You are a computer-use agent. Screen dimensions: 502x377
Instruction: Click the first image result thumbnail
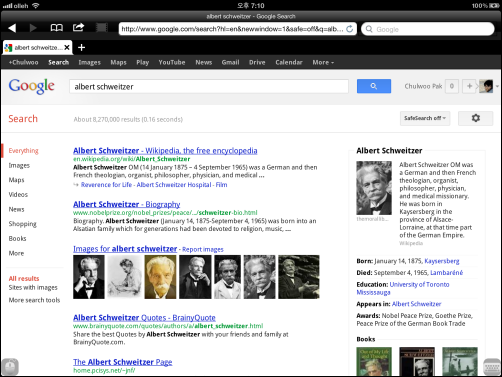[x=89, y=277]
